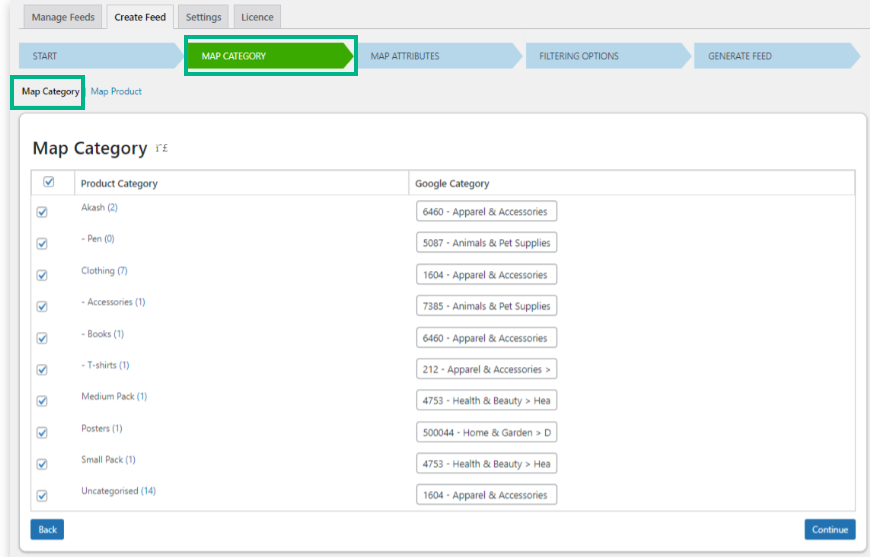Toggle the Posters category checkbox
This screenshot has width=870, height=558.
pos(42,432)
